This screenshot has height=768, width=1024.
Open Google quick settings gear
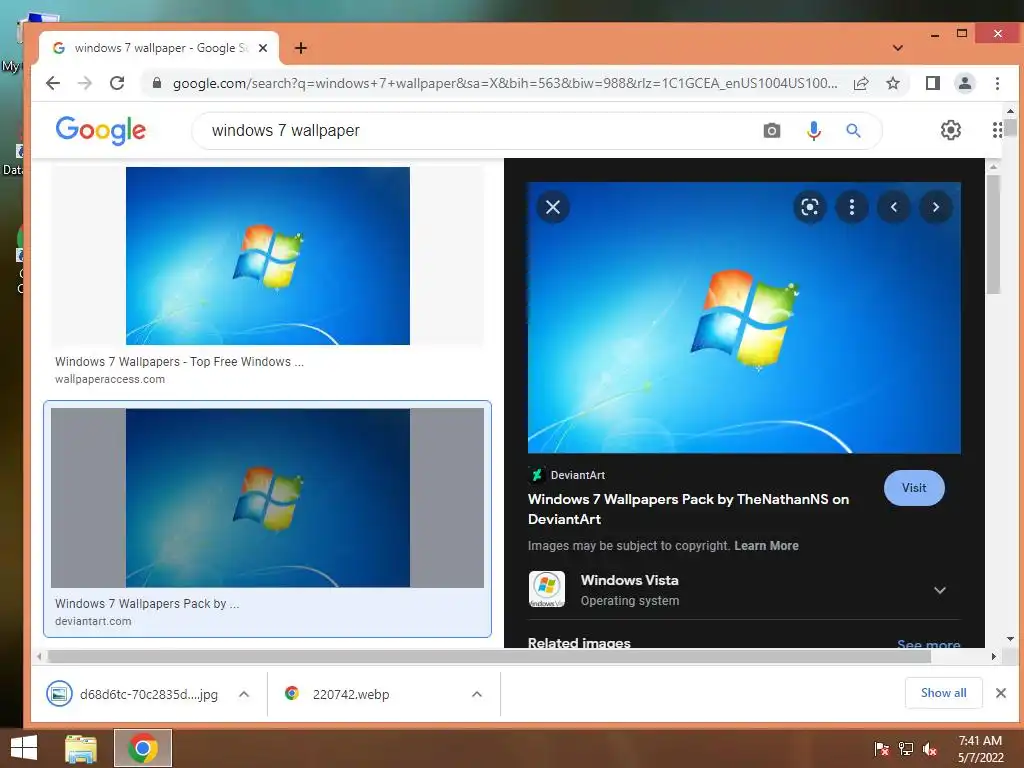[951, 130]
